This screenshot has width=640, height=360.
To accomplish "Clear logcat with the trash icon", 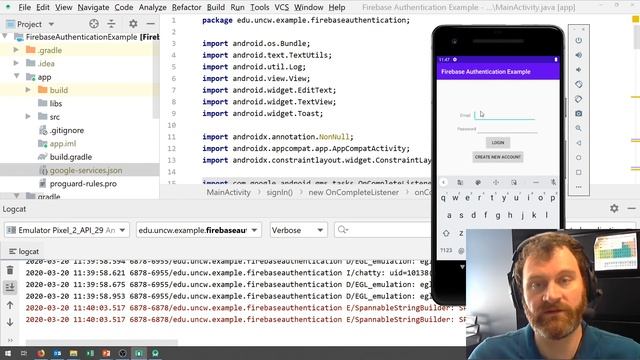I will (10, 270).
